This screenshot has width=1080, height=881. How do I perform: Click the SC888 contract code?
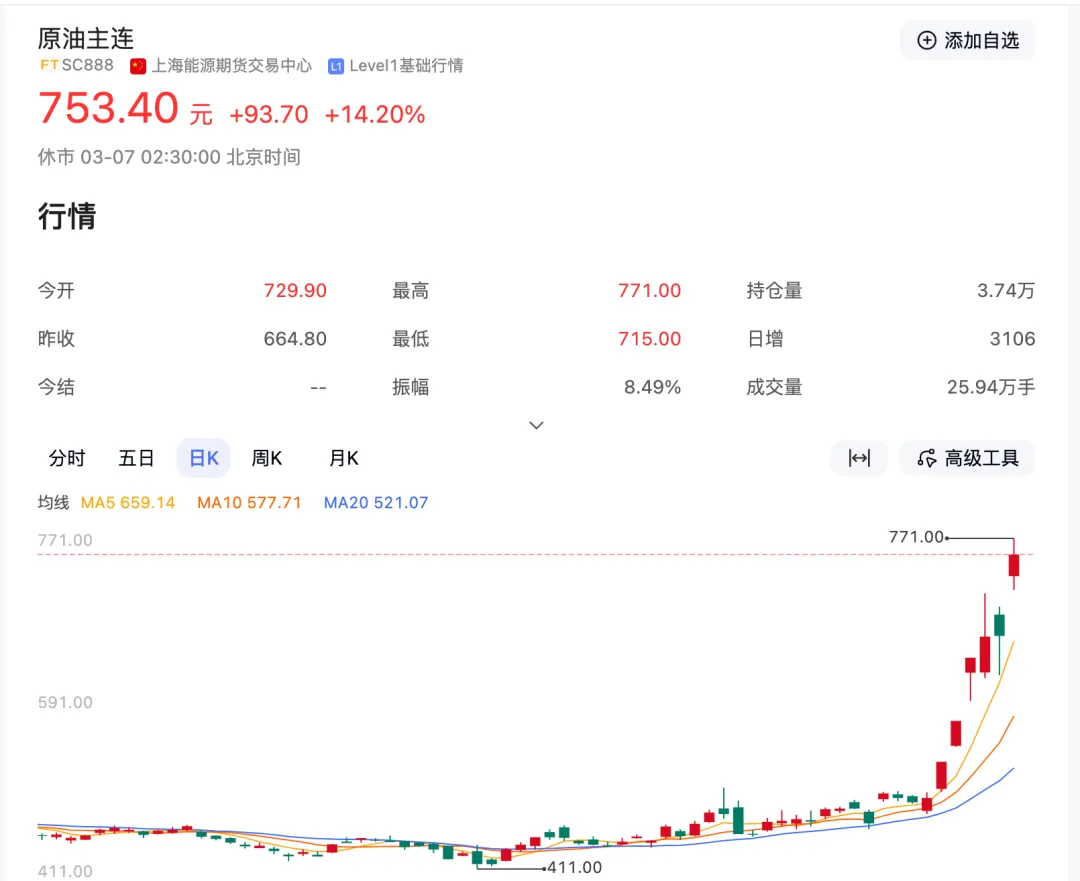87,65
